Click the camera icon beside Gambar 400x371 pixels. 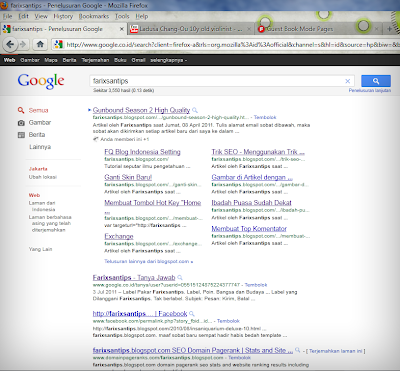[x=21, y=123]
